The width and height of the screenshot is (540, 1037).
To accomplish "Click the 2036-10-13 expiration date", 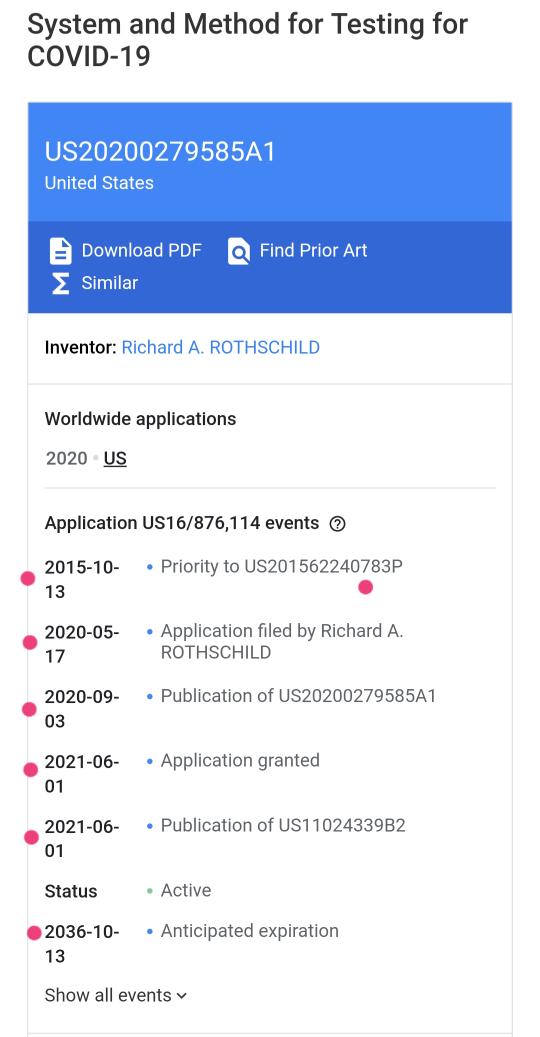I will click(82, 944).
